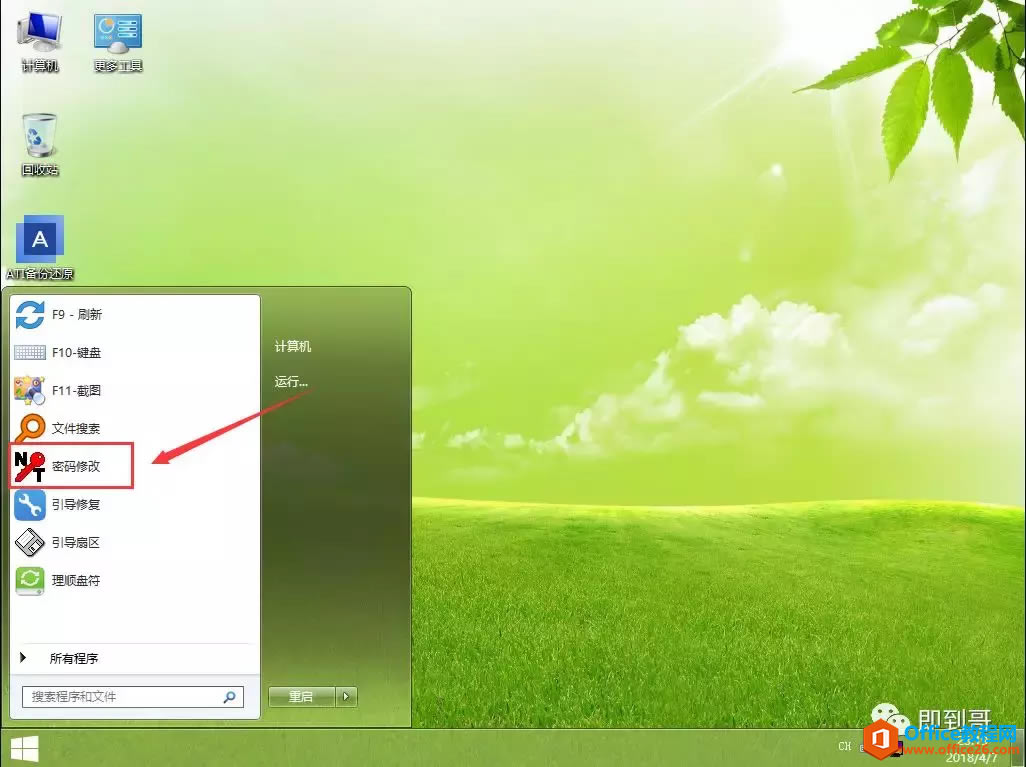This screenshot has width=1026, height=767.
Task: Choose 引导扇区 in the start menu
Action: (76, 543)
